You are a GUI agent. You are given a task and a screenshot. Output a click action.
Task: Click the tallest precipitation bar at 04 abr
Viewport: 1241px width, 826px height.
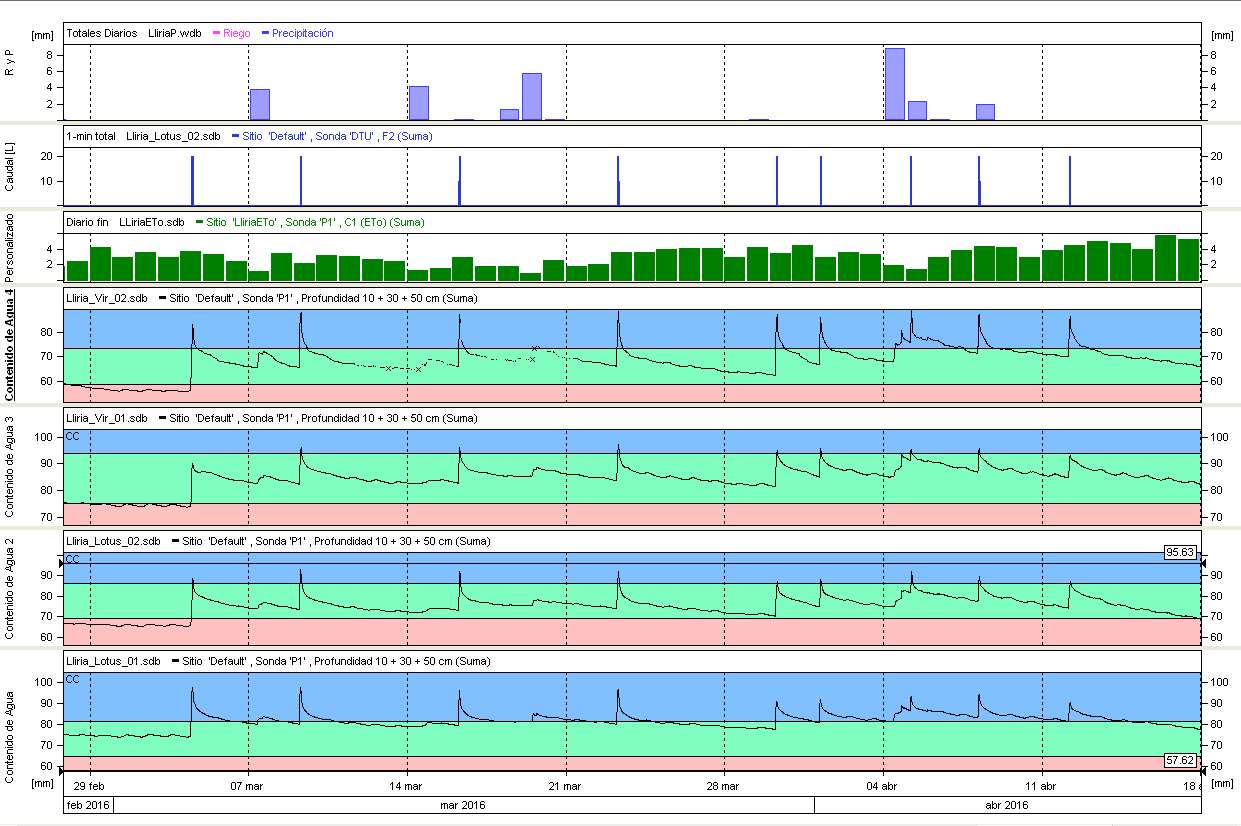pyautogui.click(x=895, y=84)
